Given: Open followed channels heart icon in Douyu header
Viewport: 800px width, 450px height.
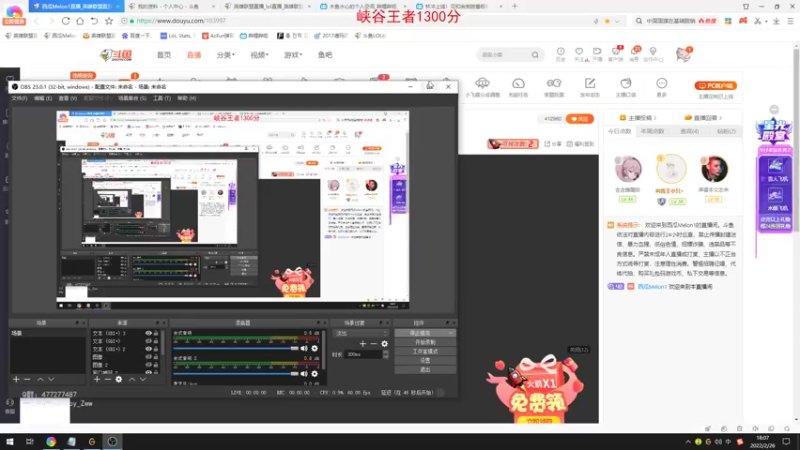Looking at the screenshot, I should [579, 52].
